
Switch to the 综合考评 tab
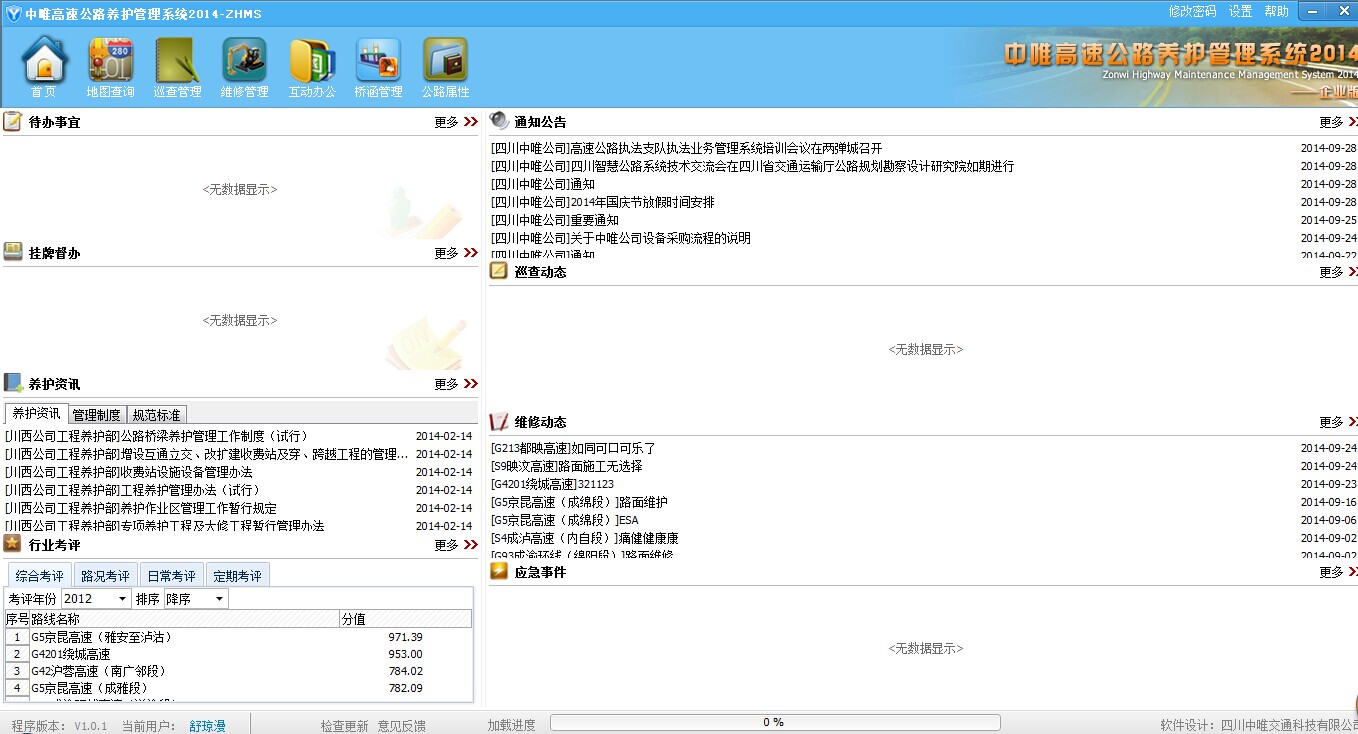tap(40, 576)
